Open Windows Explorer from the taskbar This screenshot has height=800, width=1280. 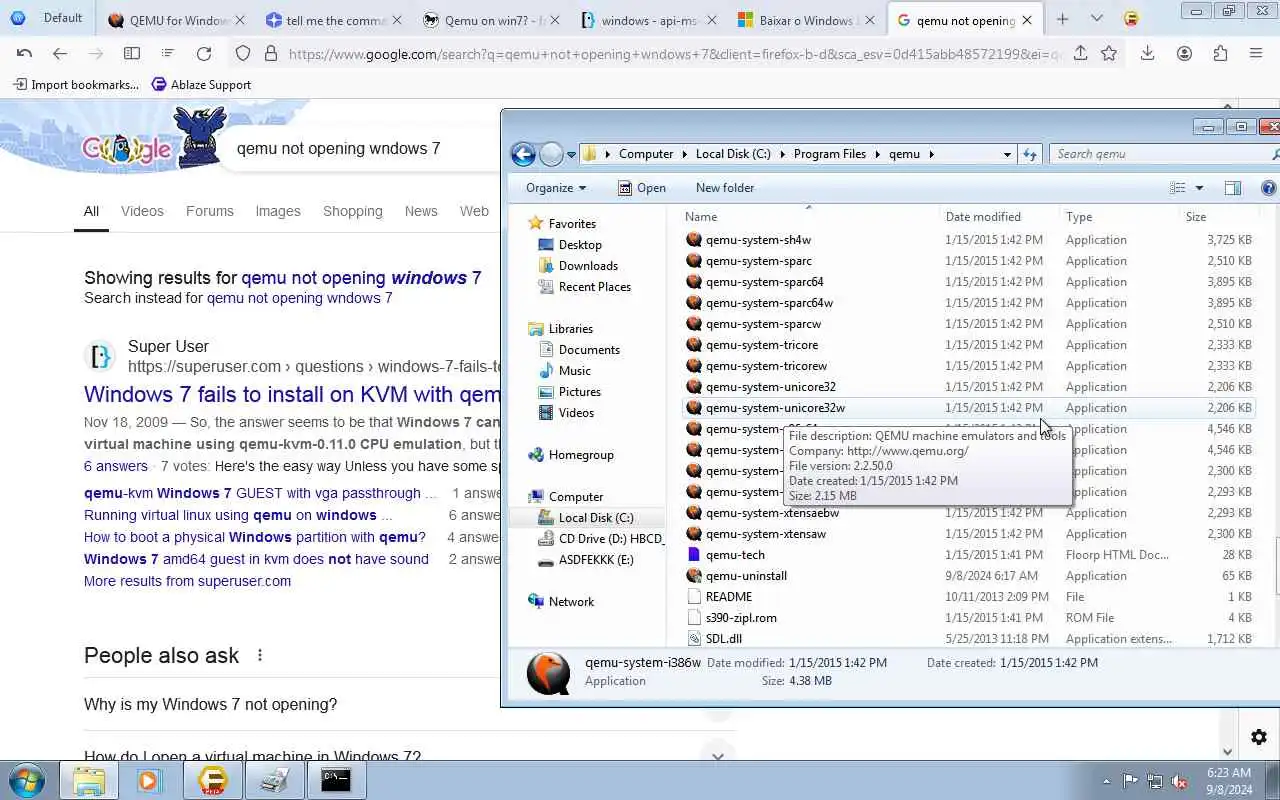[88, 780]
